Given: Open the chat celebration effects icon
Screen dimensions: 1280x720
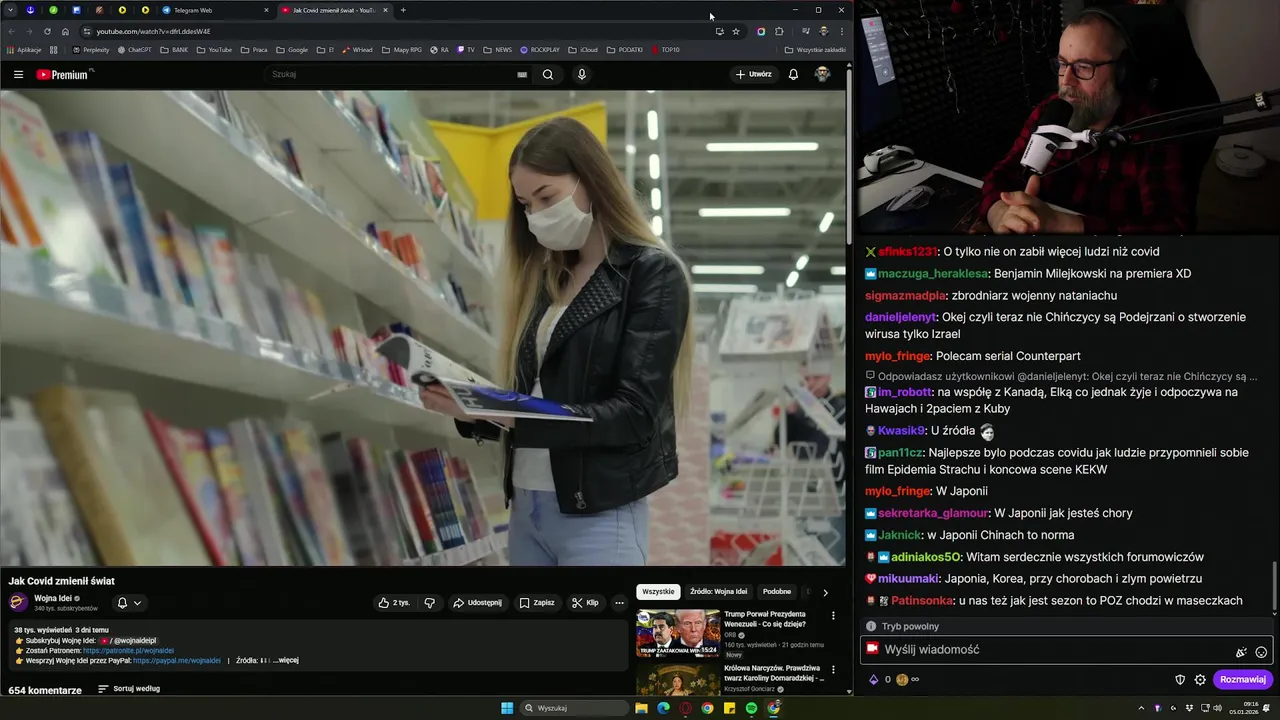Looking at the screenshot, I should [1241, 652].
